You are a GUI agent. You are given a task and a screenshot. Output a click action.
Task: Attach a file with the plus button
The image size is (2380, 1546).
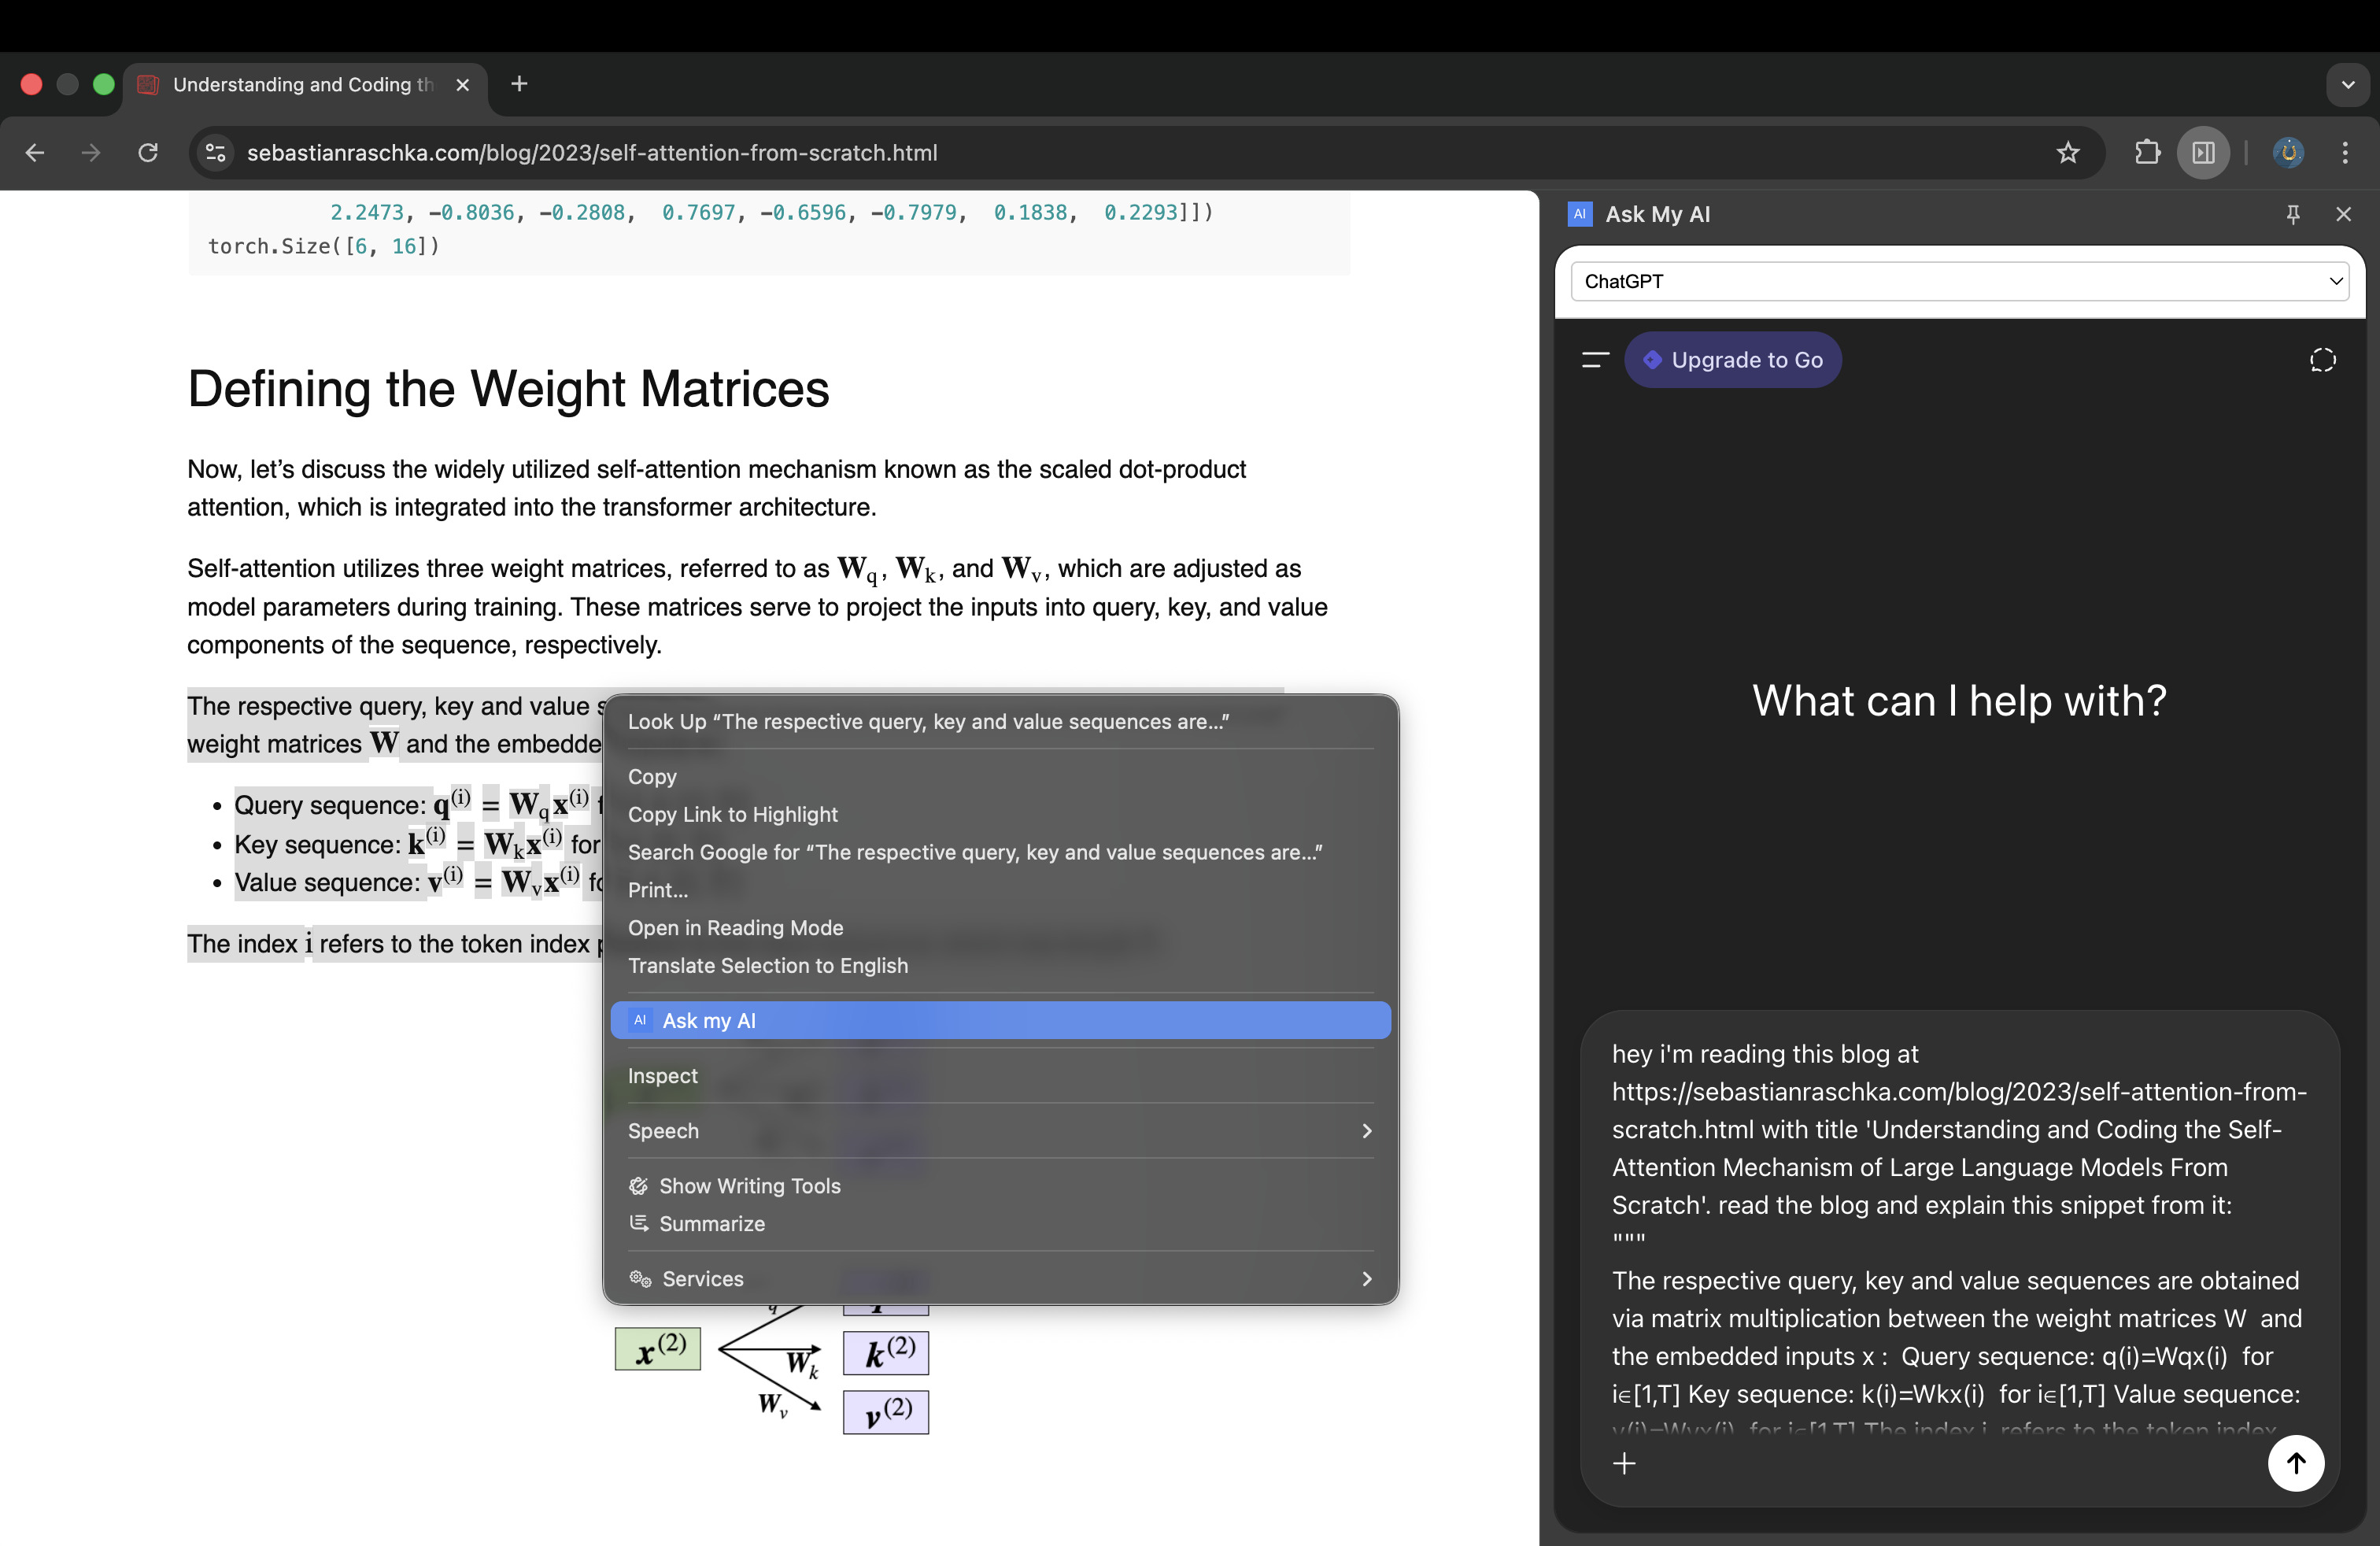1625,1464
